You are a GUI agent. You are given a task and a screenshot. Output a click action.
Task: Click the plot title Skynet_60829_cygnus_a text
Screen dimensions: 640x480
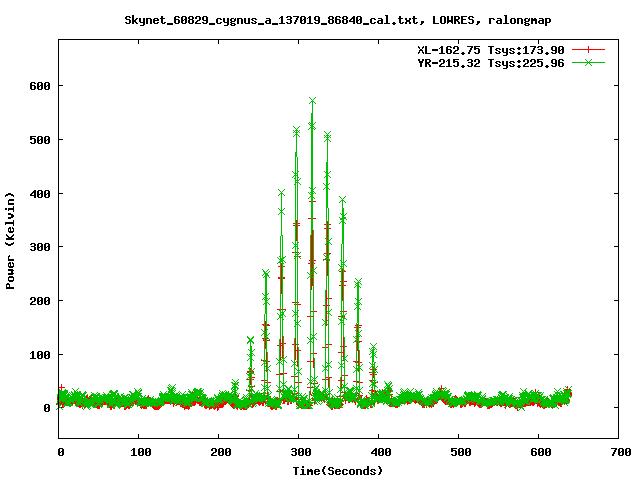tap(338, 20)
